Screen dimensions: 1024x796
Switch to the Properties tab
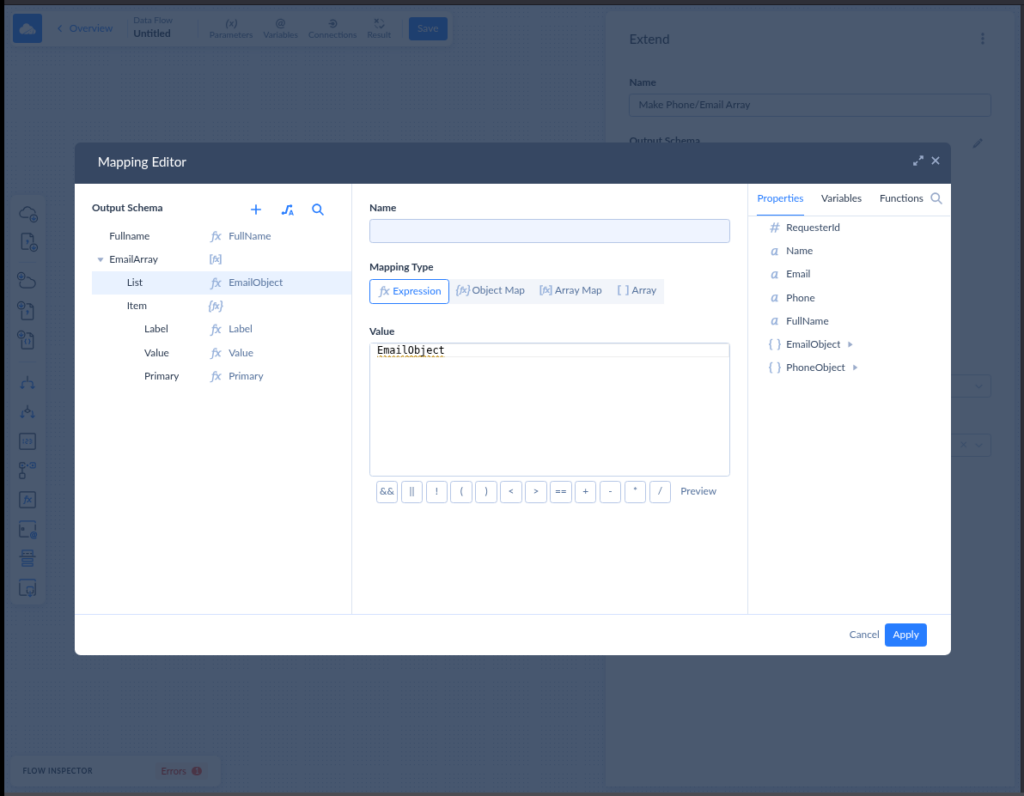pyautogui.click(x=780, y=199)
